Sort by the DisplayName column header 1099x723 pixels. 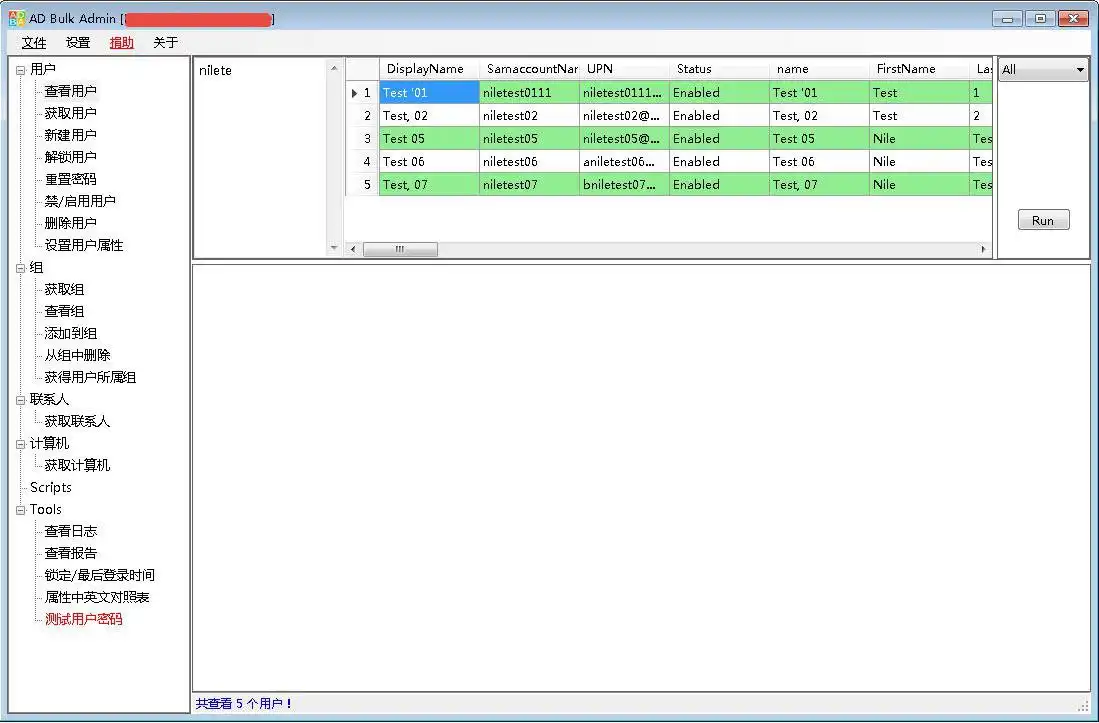430,69
